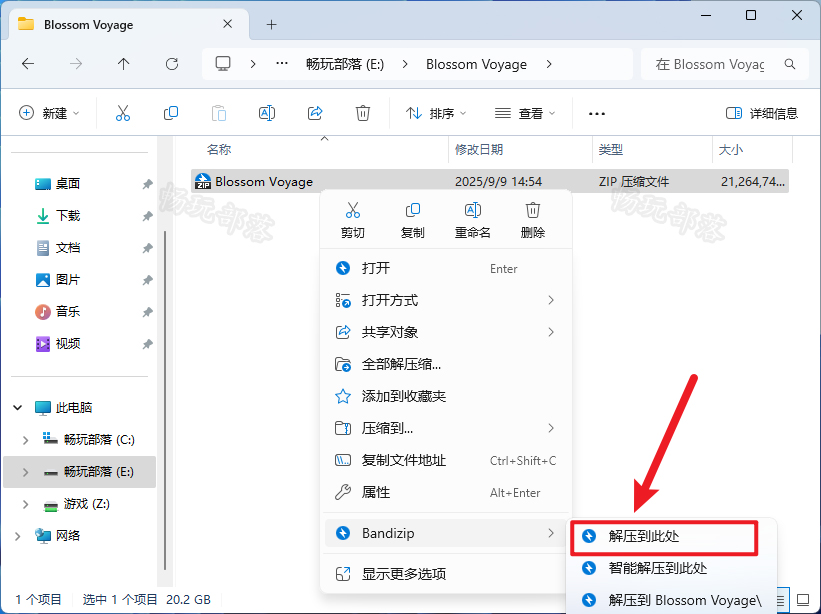Open 文档 in quick access
Screen dimensions: 821x614
68,248
